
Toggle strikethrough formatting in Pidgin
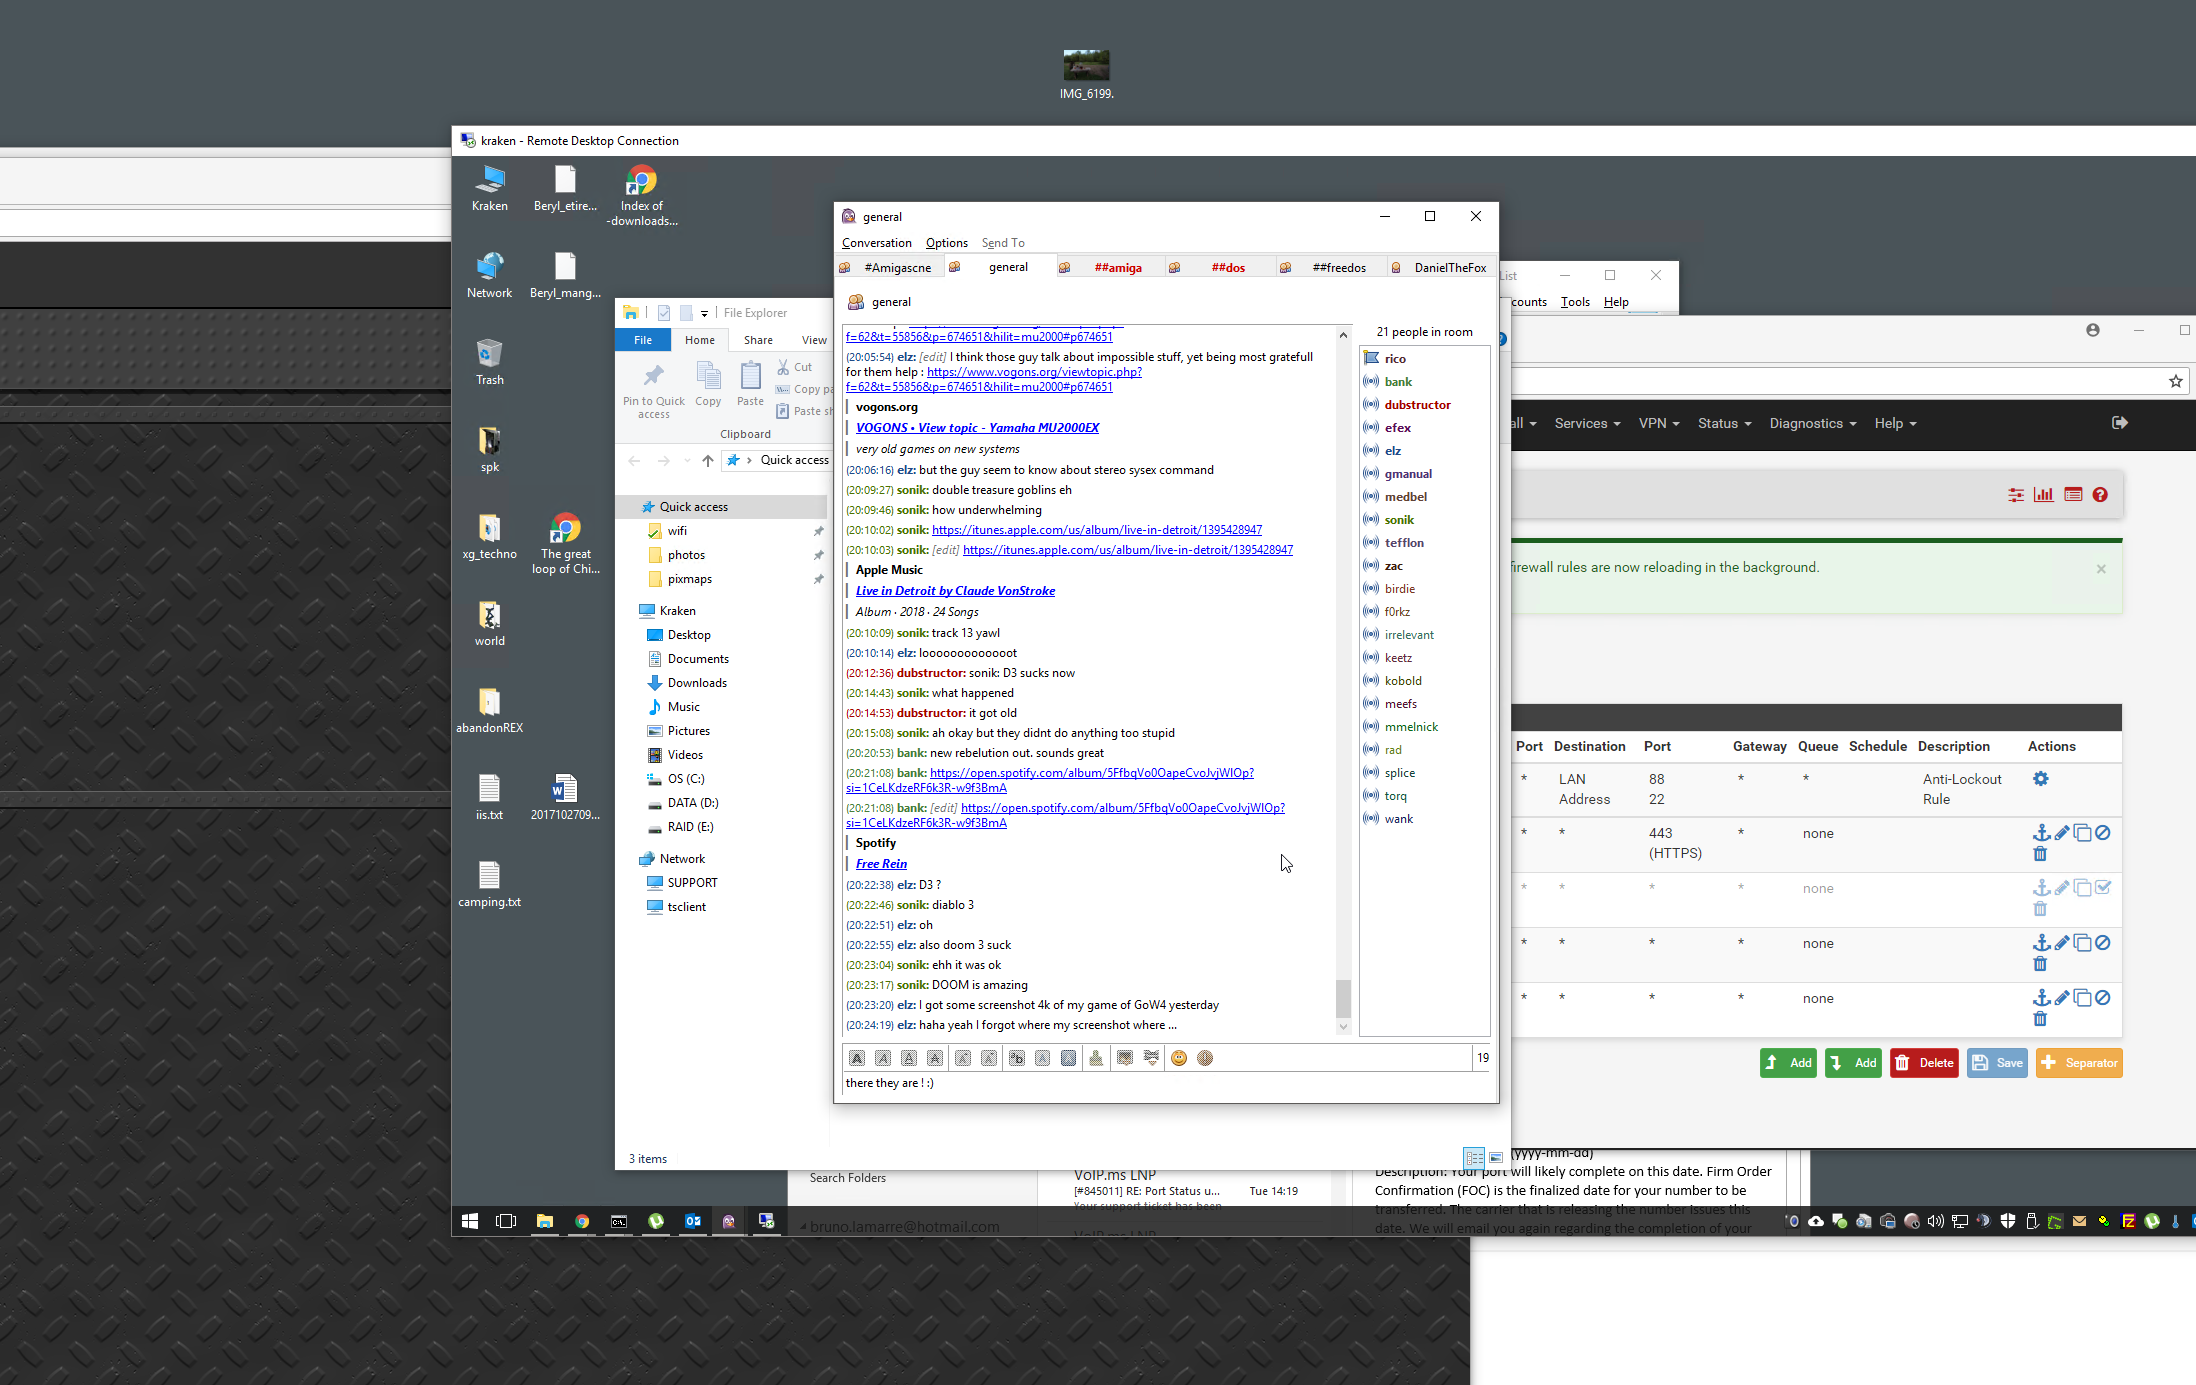coord(935,1058)
